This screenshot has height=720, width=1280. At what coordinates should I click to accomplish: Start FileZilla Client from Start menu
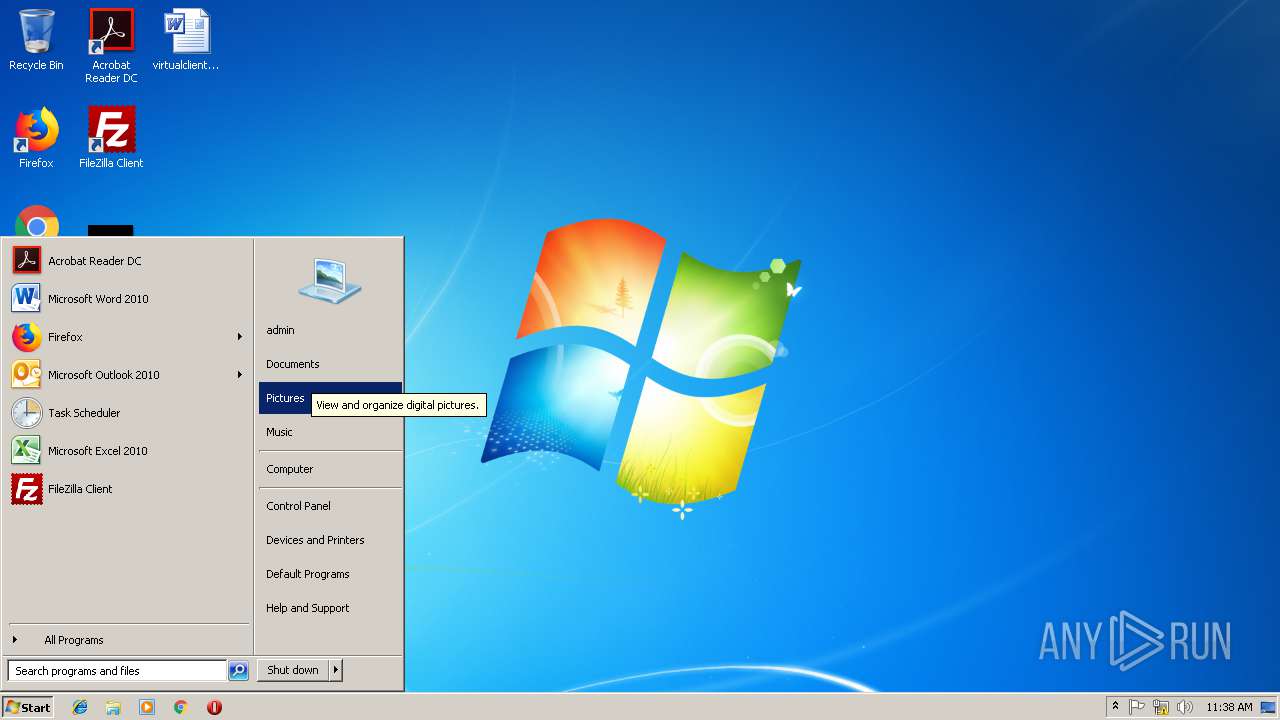click(127, 489)
